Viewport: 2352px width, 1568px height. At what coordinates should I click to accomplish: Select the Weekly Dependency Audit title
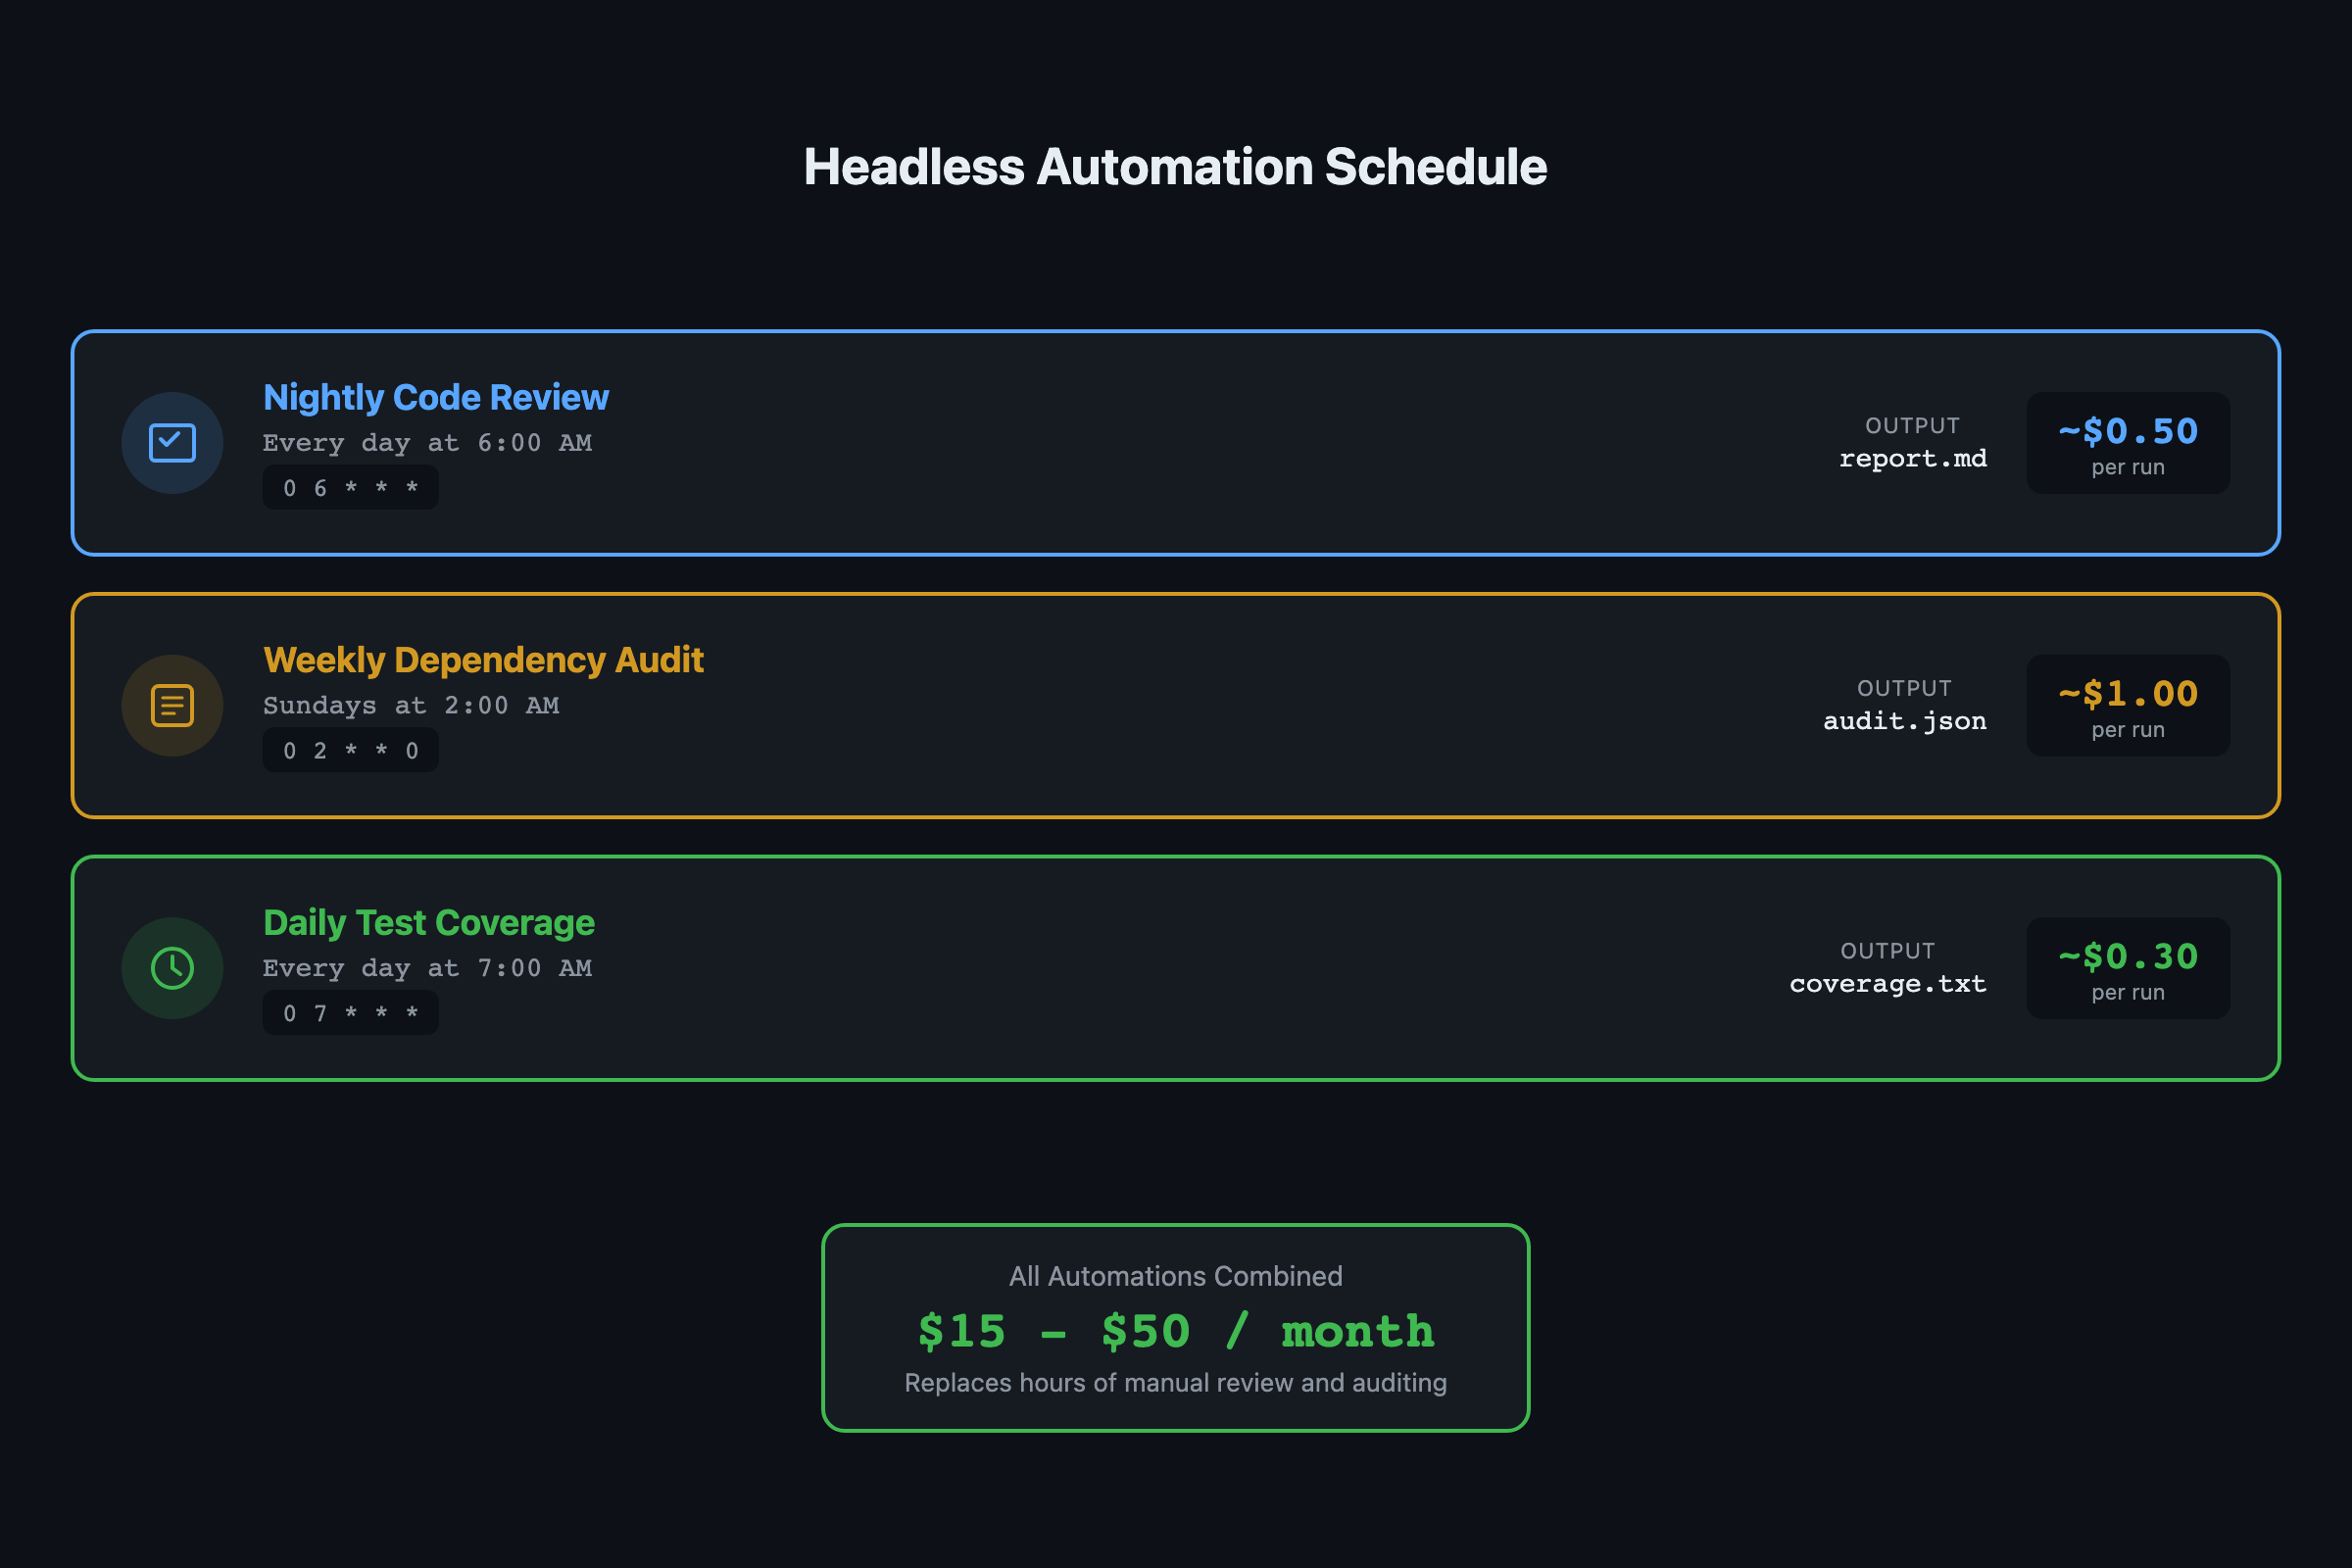pyautogui.click(x=483, y=660)
